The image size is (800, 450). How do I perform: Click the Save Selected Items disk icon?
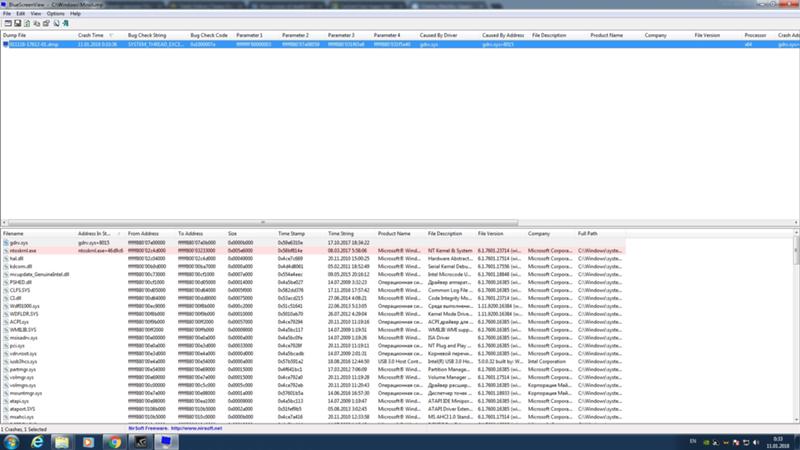click(17, 23)
